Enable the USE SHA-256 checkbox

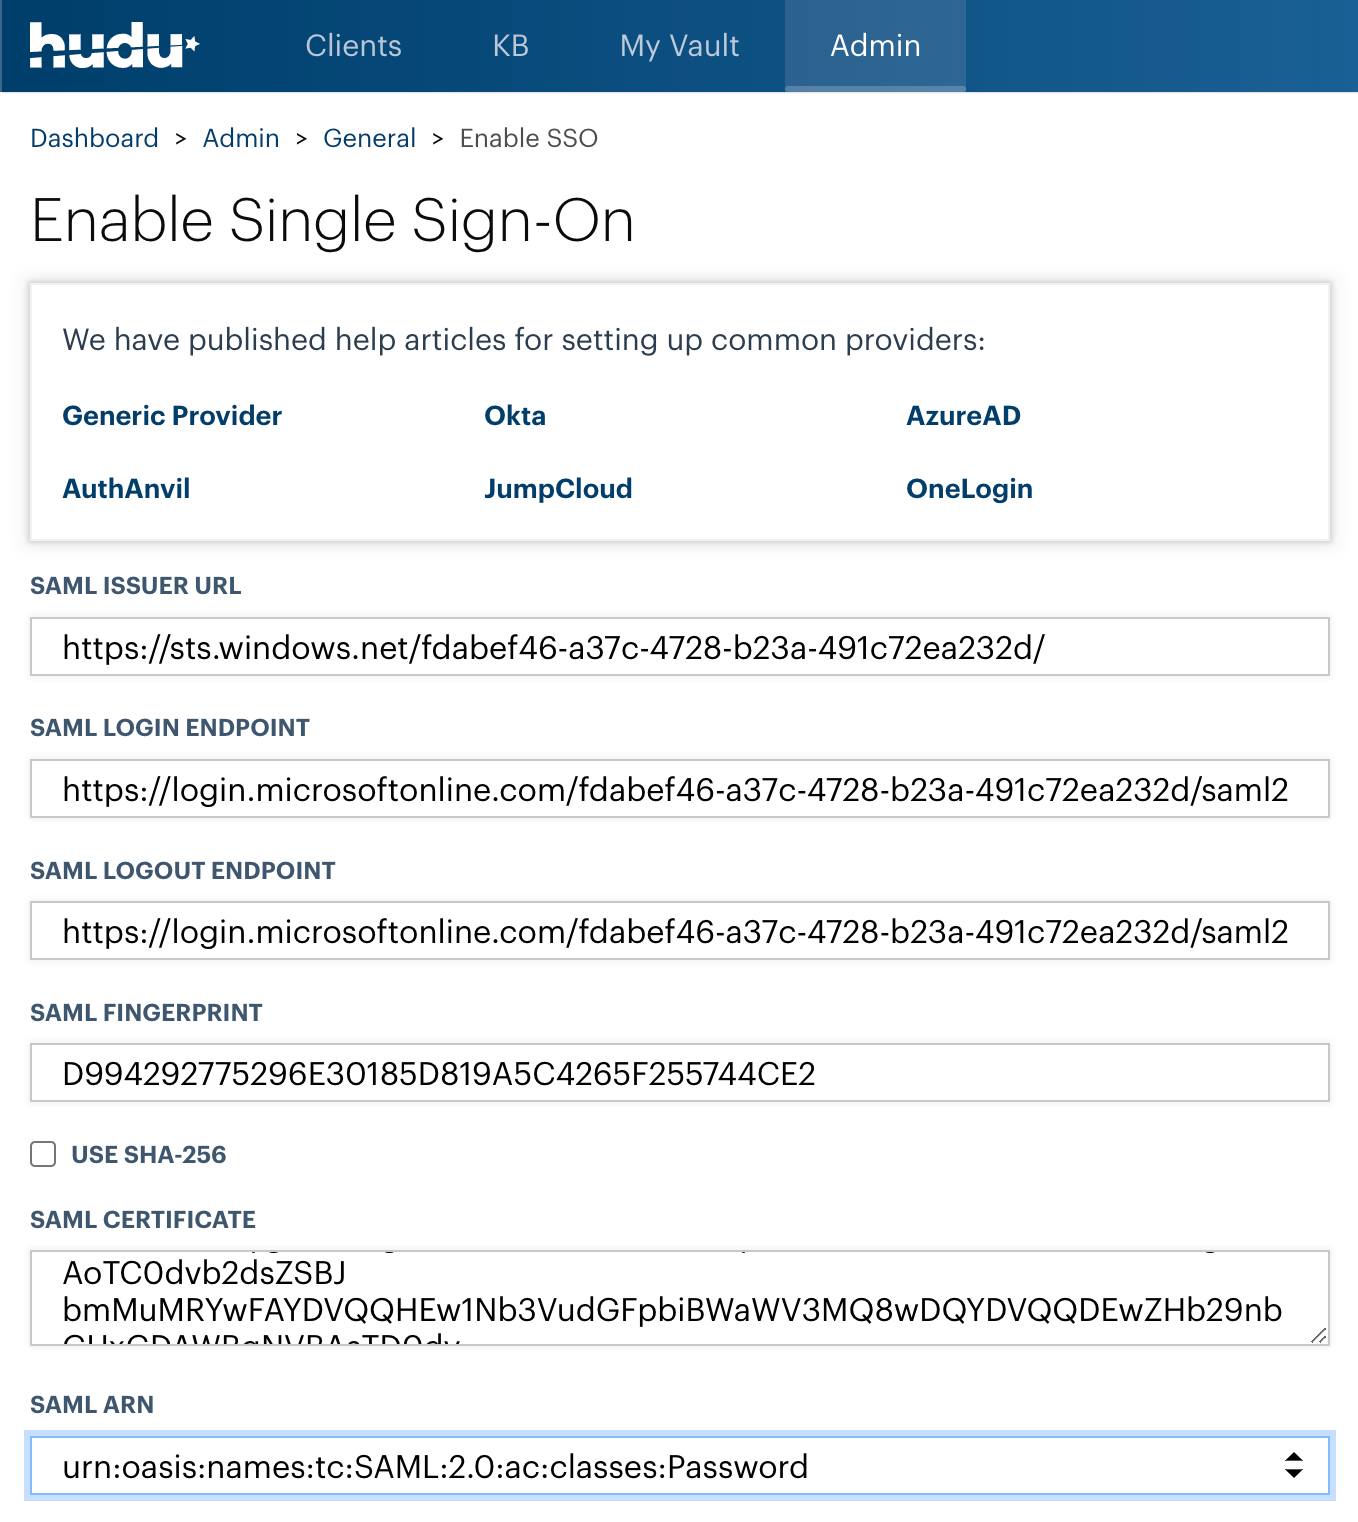43,1154
